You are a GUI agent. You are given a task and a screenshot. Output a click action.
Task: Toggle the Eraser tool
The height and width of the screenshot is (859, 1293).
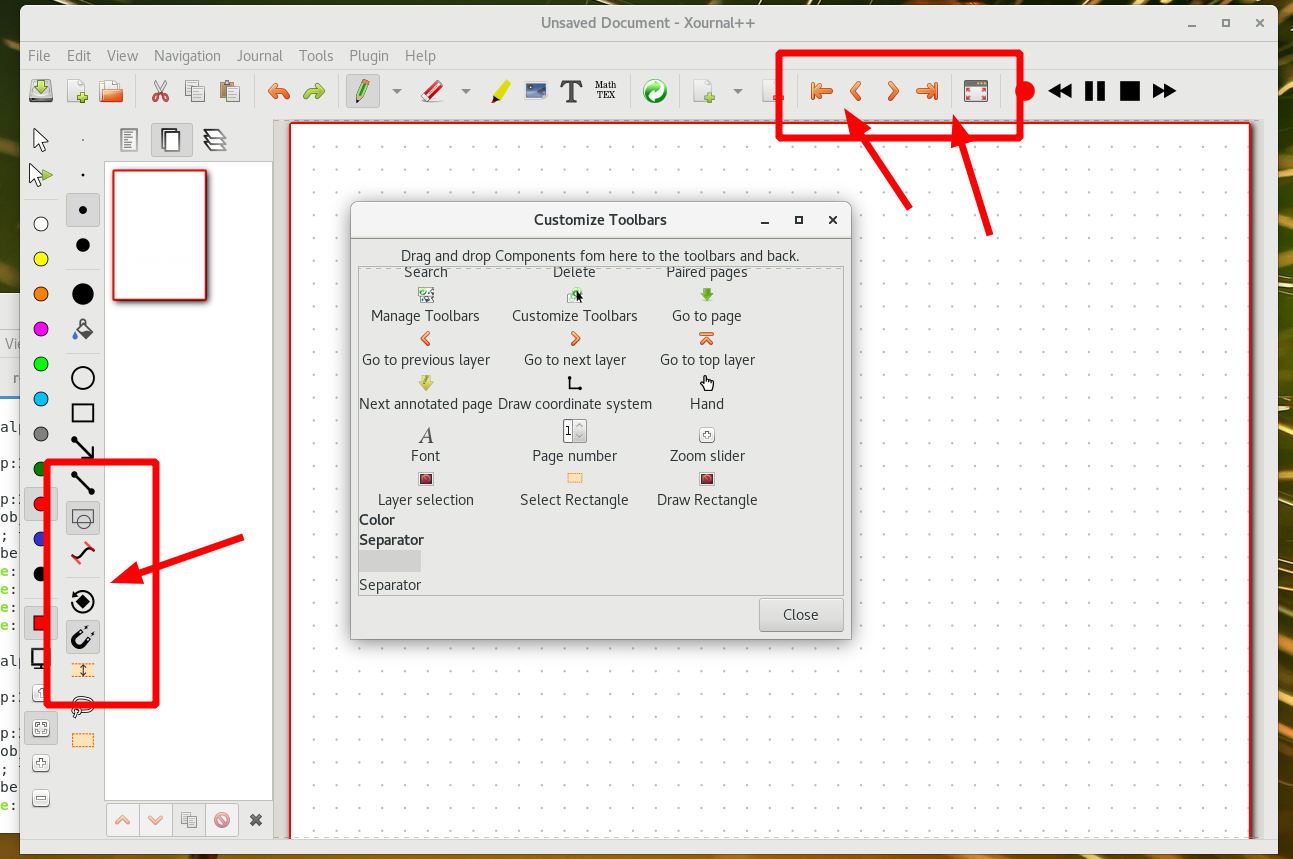point(432,91)
